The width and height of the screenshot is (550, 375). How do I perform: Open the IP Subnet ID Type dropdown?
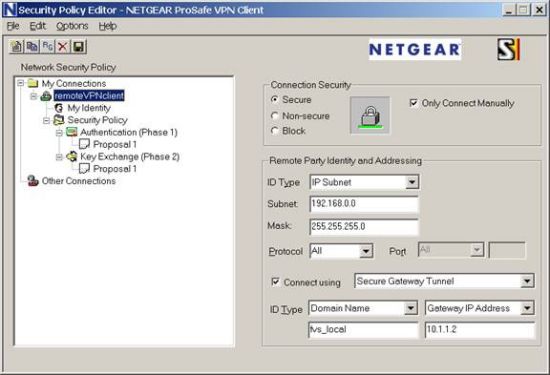click(x=412, y=182)
